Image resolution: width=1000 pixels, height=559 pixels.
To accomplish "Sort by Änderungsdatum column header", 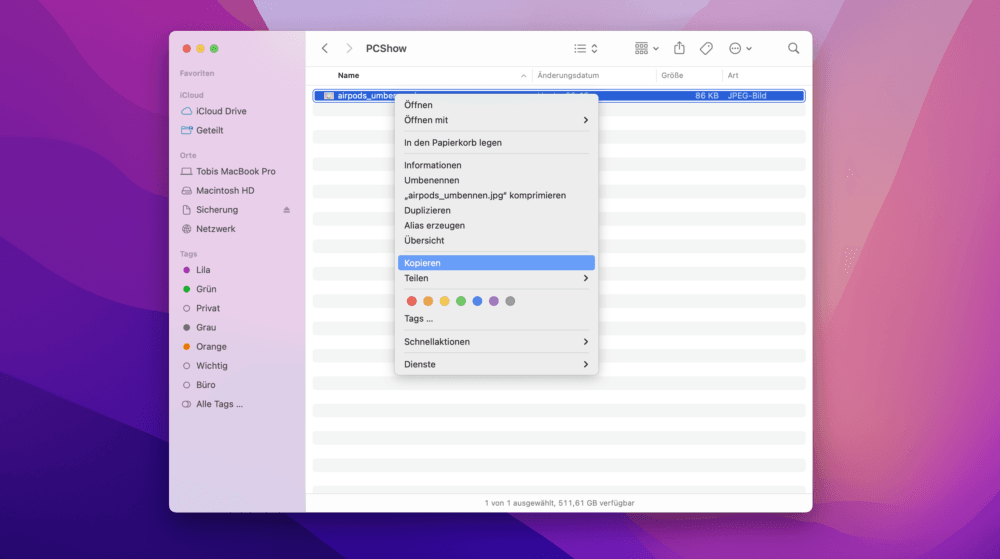I will click(x=568, y=75).
